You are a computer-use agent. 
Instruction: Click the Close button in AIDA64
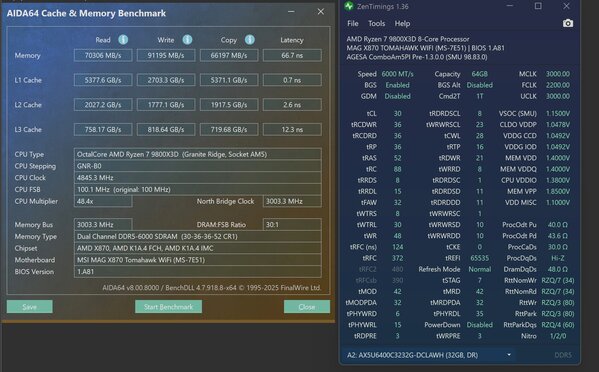[307, 307]
